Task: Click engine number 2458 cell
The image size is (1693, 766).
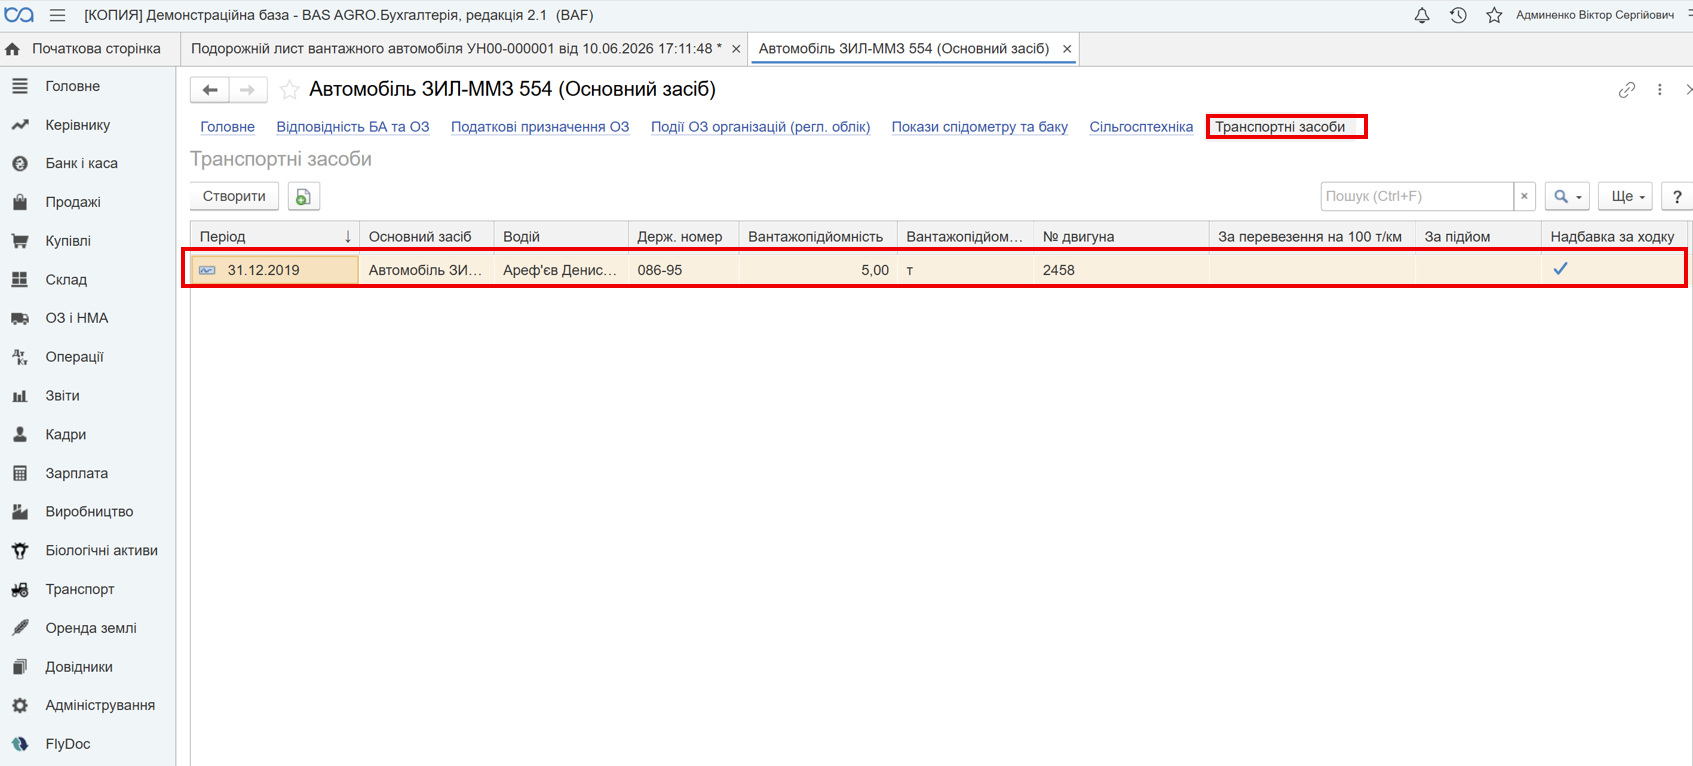Action: click(1120, 270)
